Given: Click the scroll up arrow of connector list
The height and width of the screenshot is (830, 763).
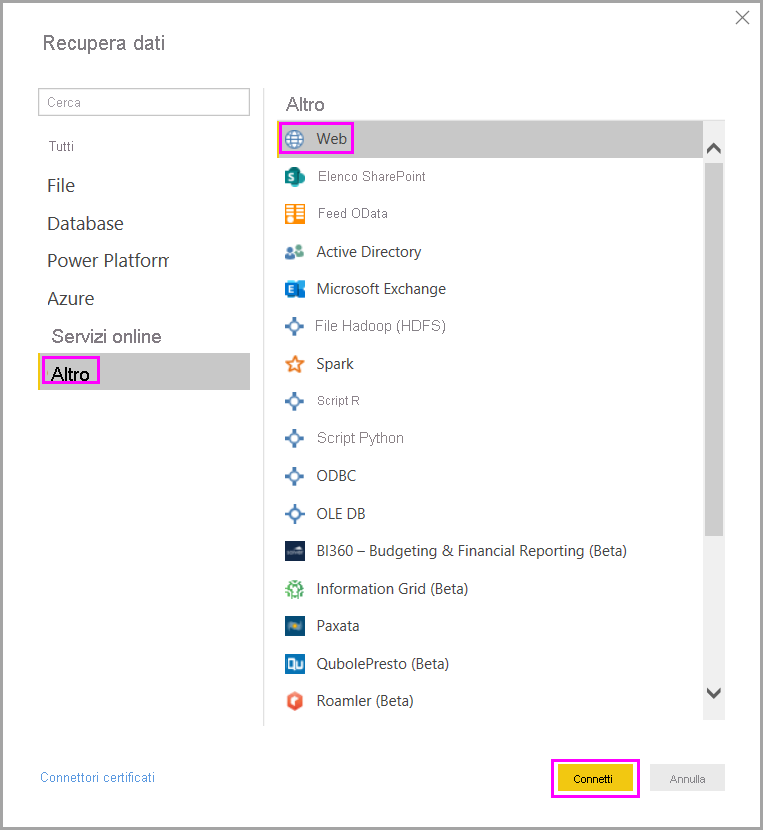Looking at the screenshot, I should [714, 148].
